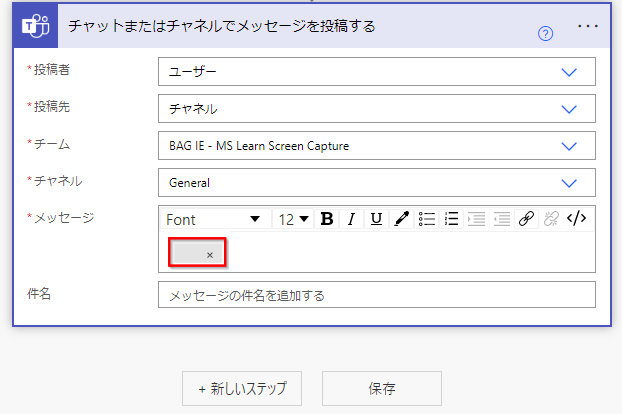Click the 件名 subject input field

376,295
